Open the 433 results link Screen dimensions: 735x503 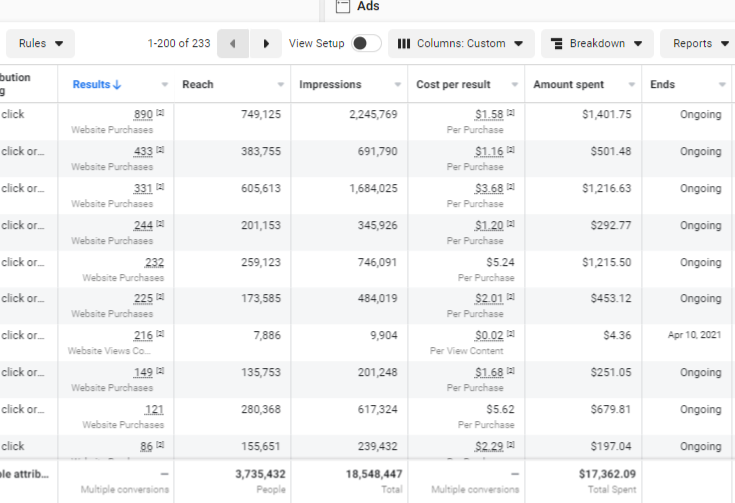click(x=143, y=152)
